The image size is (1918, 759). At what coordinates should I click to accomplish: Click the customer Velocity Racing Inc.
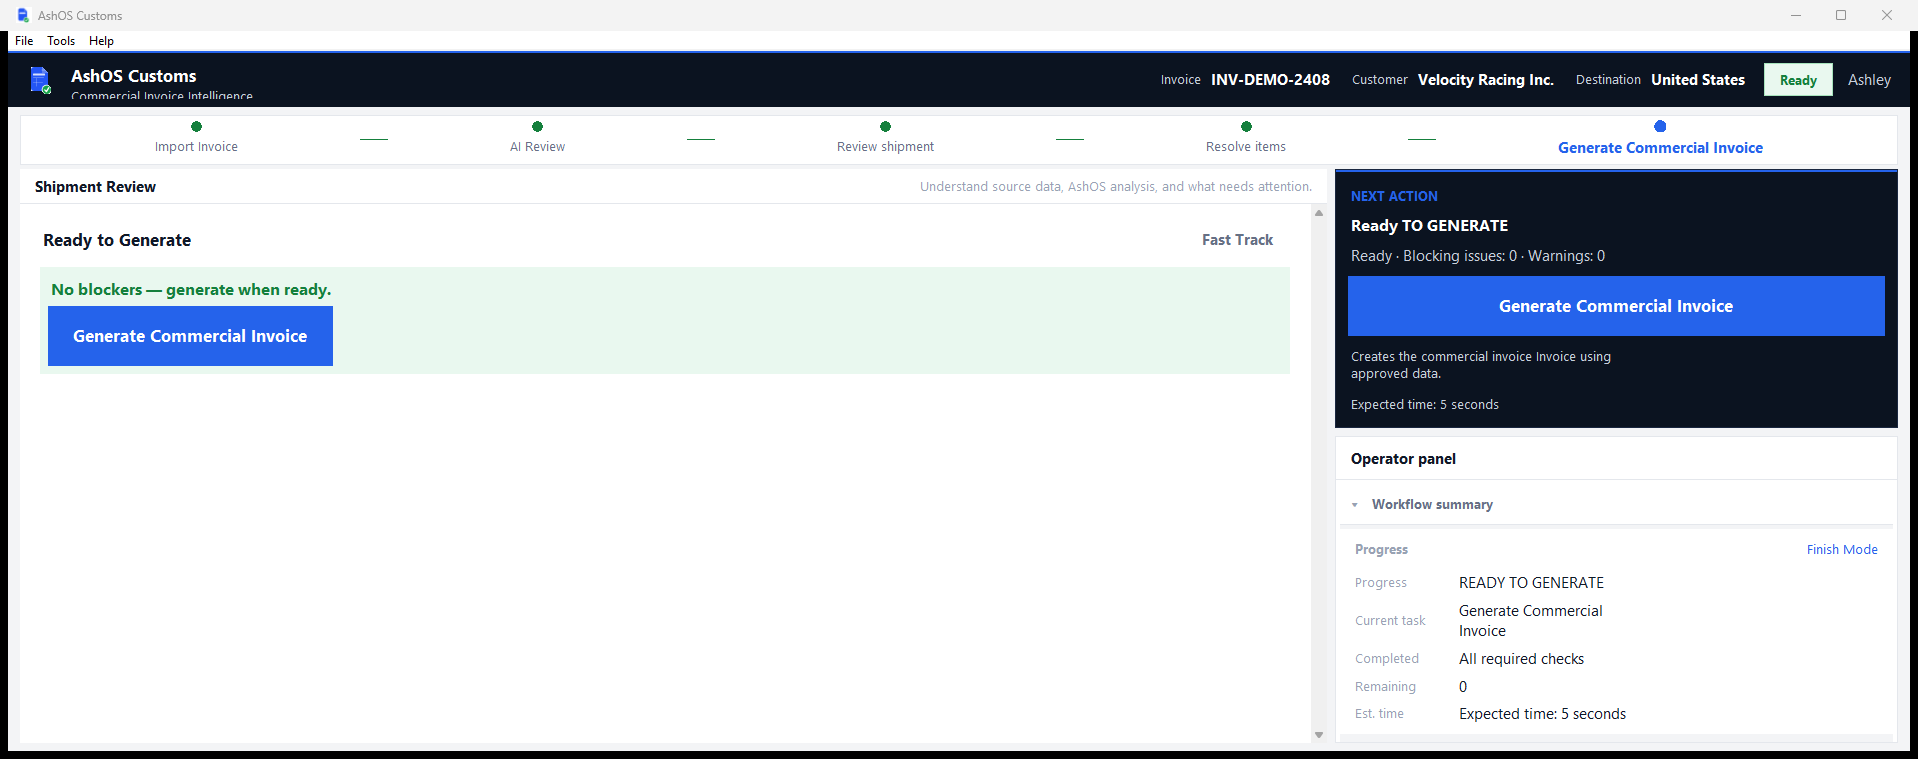click(x=1485, y=80)
